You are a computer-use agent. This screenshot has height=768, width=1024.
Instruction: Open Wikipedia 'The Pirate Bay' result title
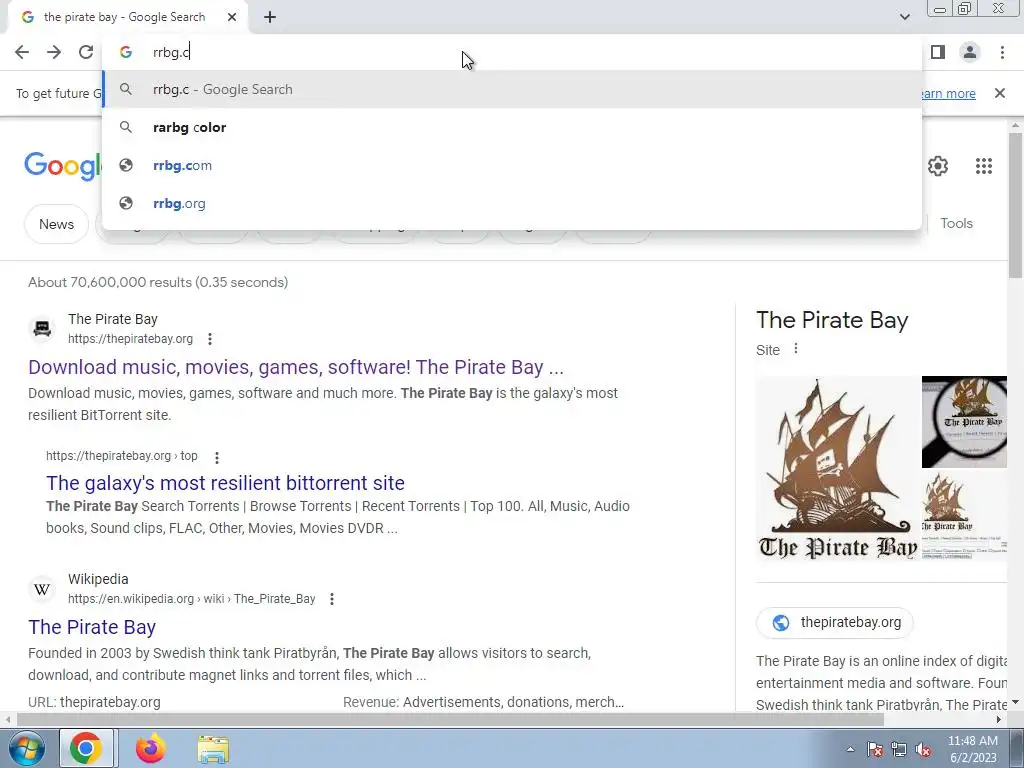point(92,627)
